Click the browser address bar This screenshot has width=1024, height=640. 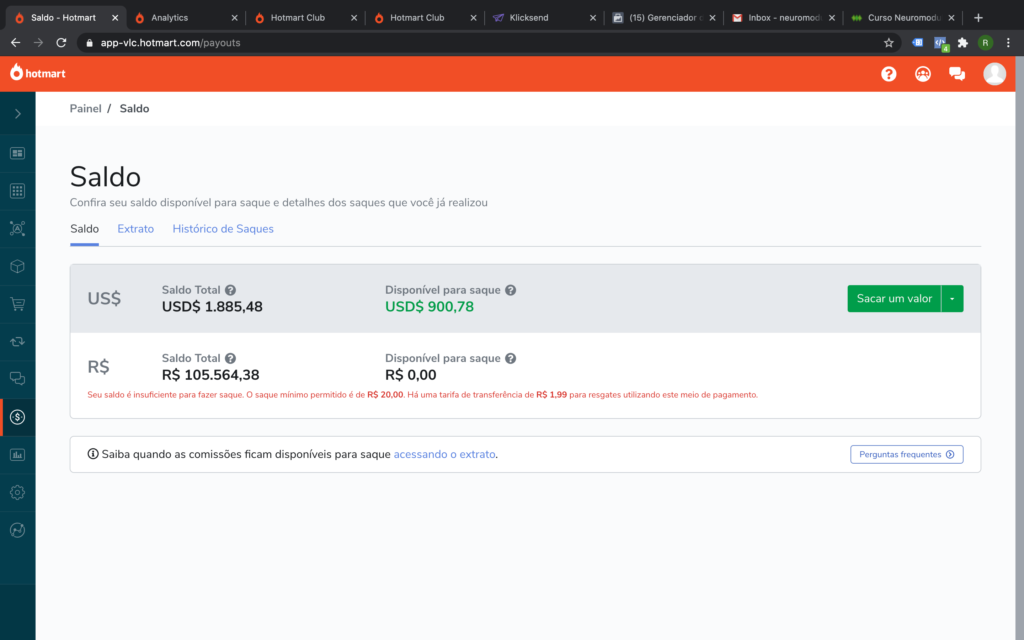coord(480,43)
